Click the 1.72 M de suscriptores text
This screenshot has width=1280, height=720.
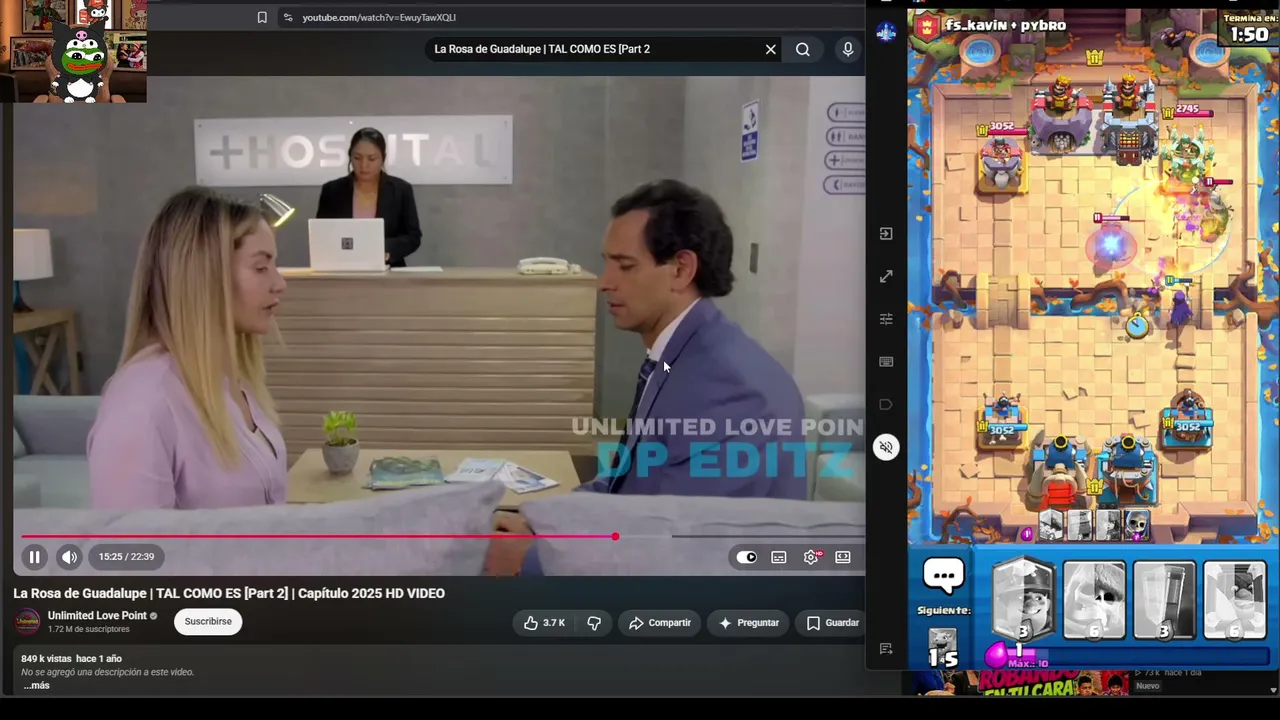89,630
